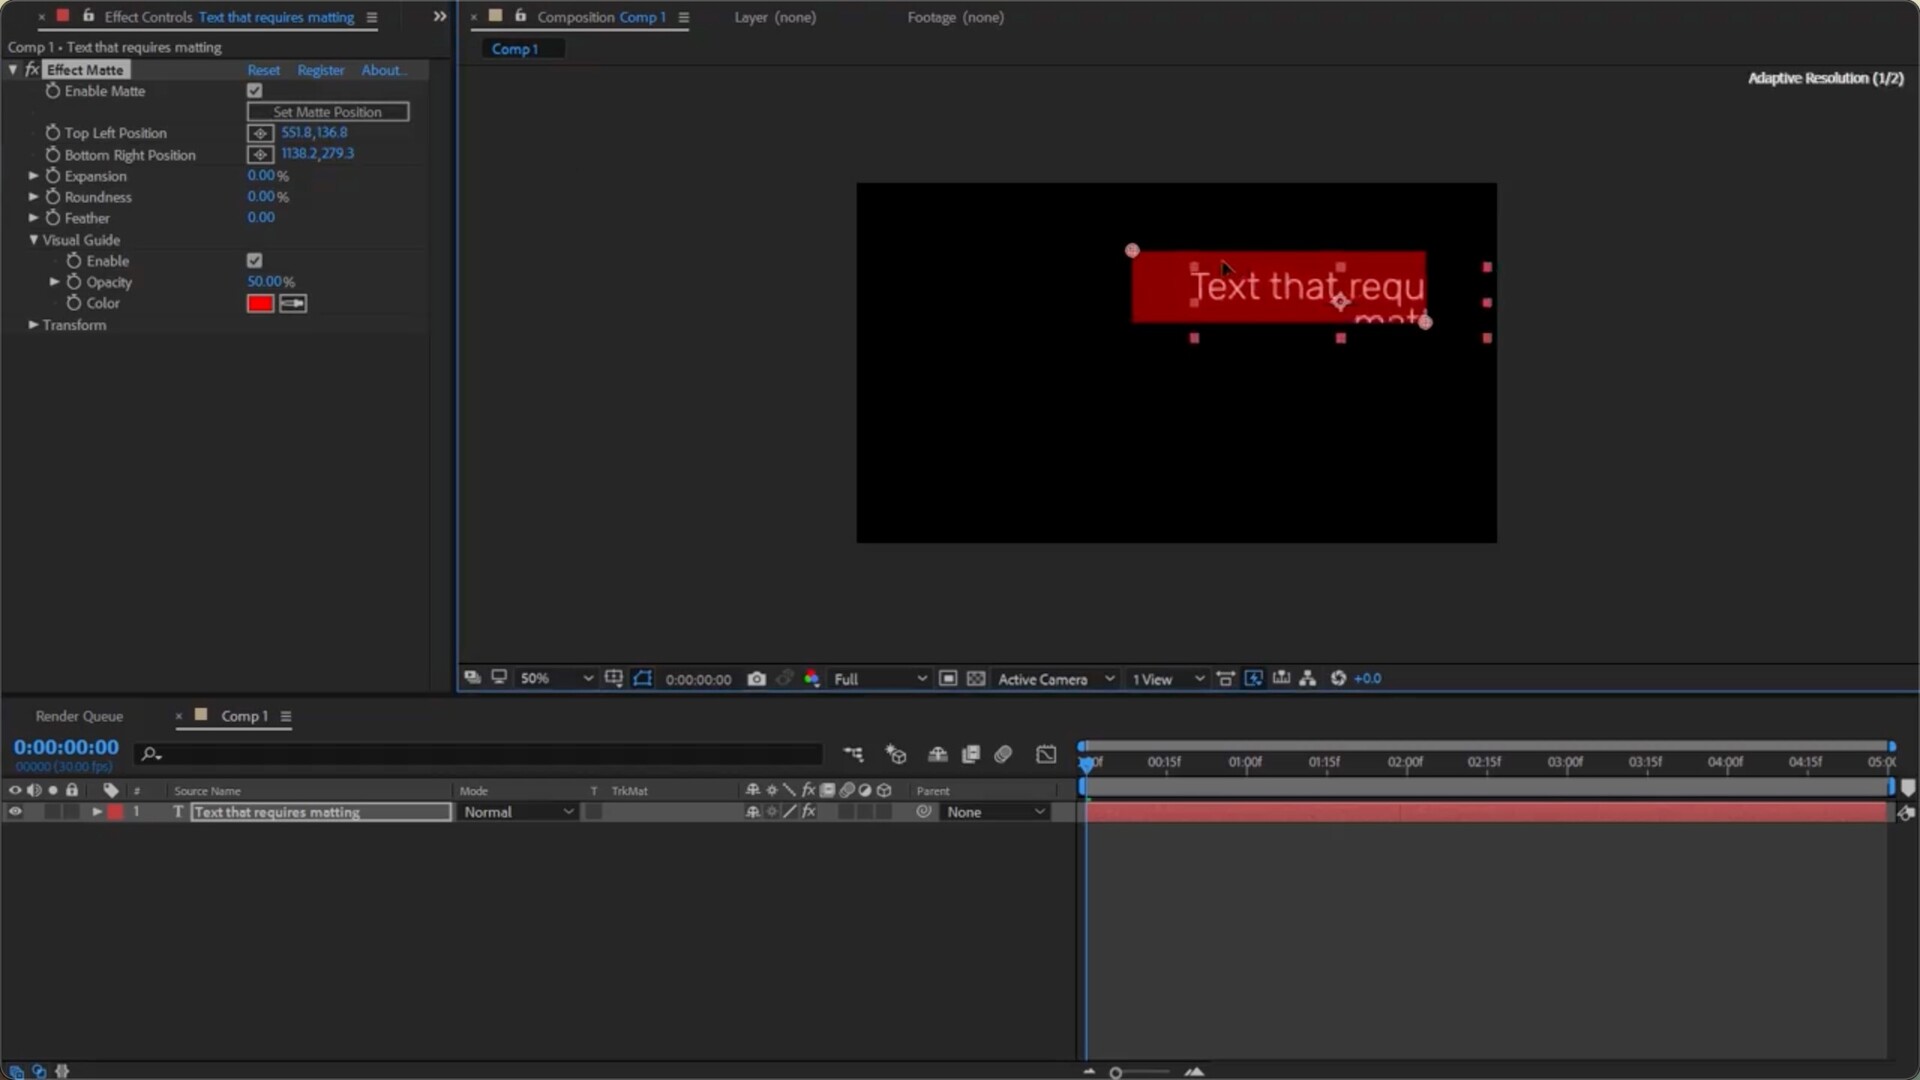Click the region of interest icon

click(x=947, y=679)
